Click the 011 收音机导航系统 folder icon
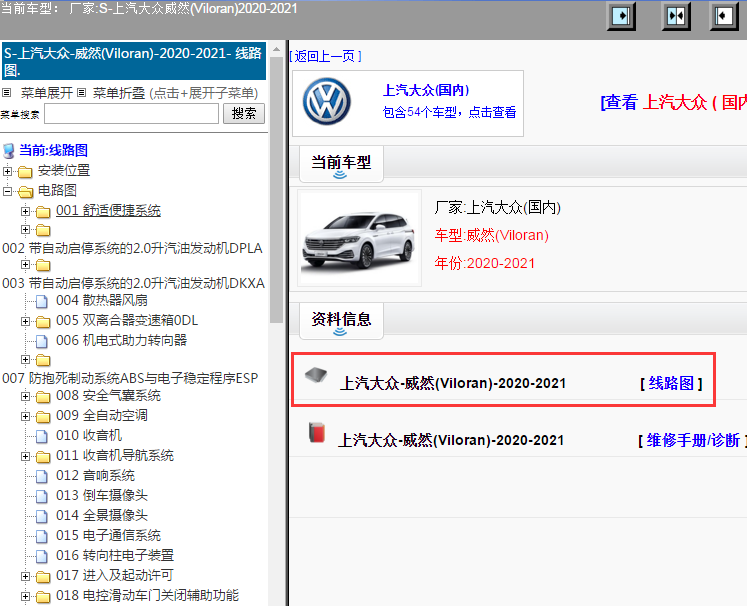Viewport: 747px width, 606px height. (x=43, y=456)
